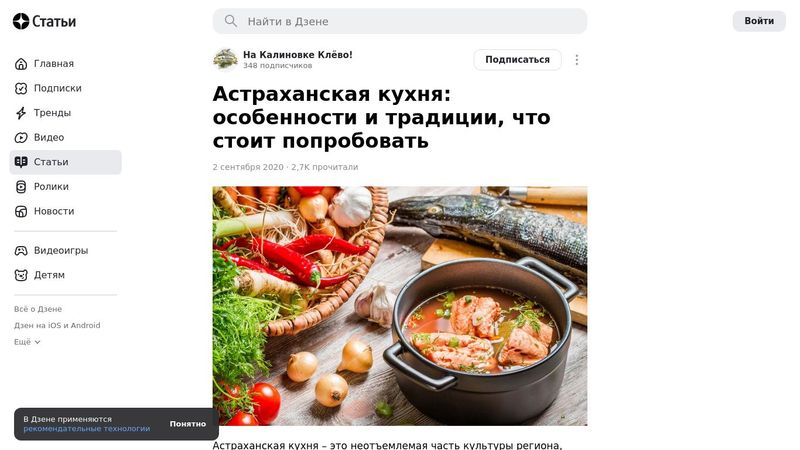Focus the Найти в Дзене search field

pos(400,21)
